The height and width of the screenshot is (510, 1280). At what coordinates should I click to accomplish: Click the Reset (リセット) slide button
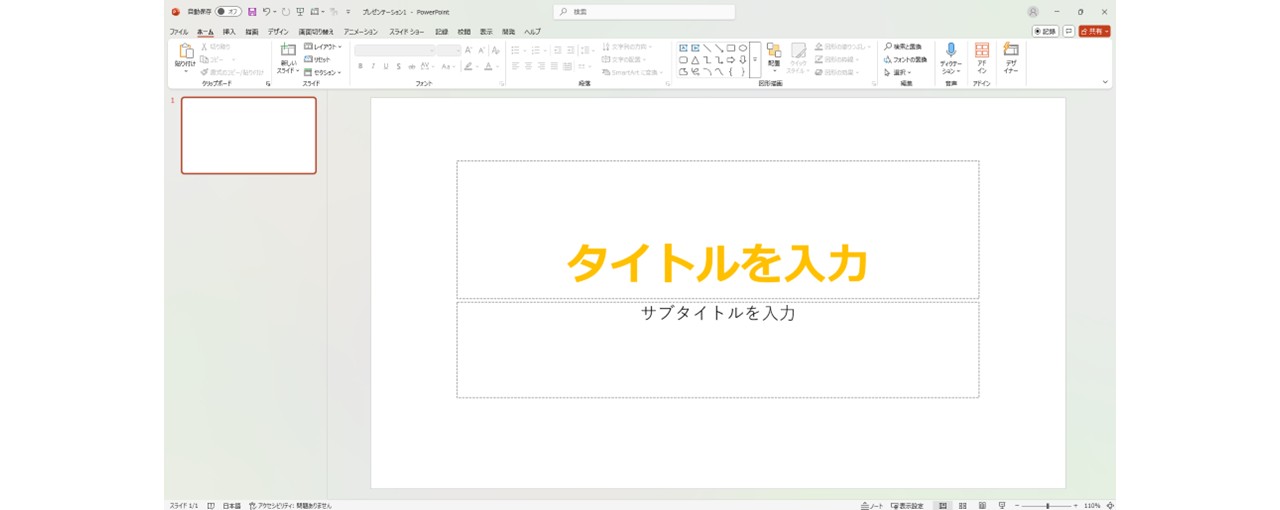(317, 59)
